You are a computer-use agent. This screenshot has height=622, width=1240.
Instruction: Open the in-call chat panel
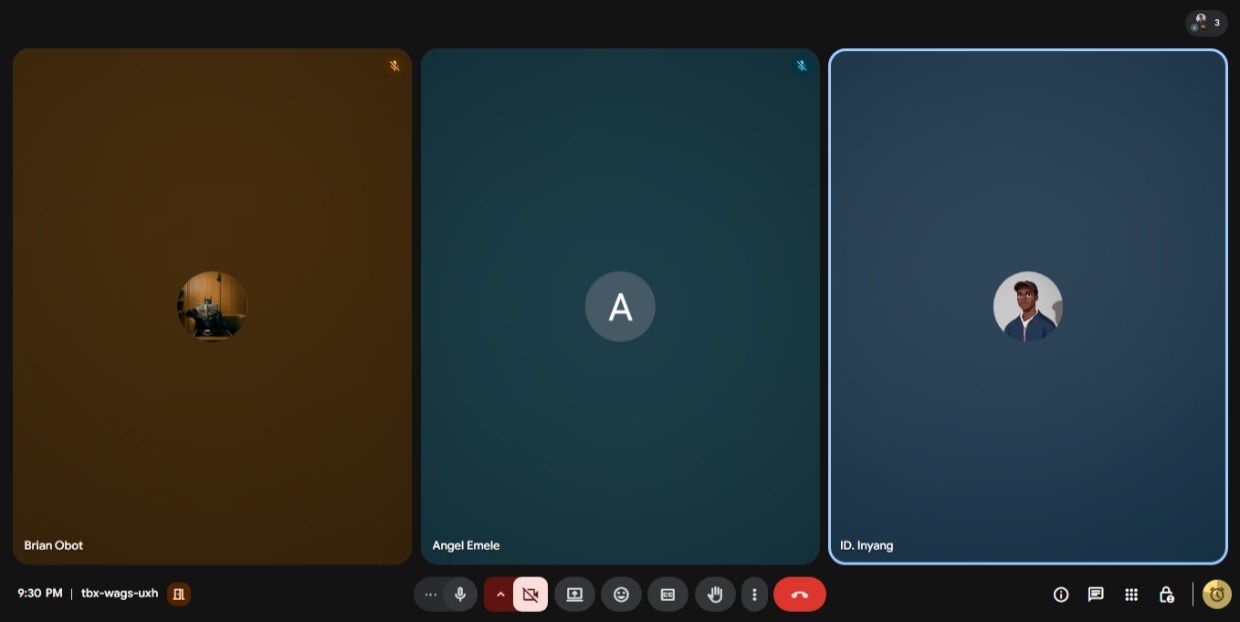pos(1096,594)
